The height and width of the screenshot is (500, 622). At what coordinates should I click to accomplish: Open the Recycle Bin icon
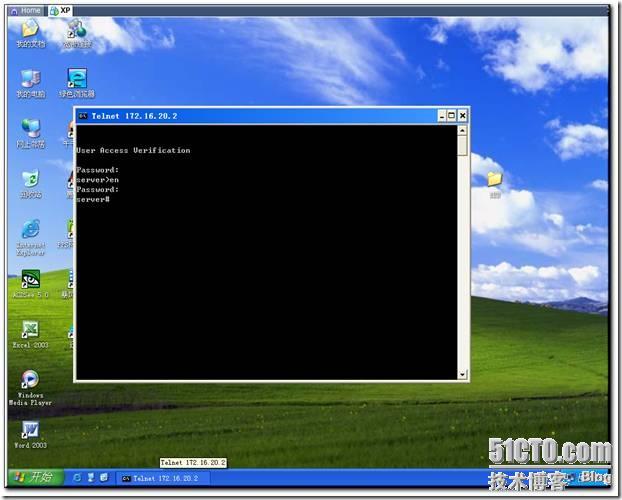(31, 184)
